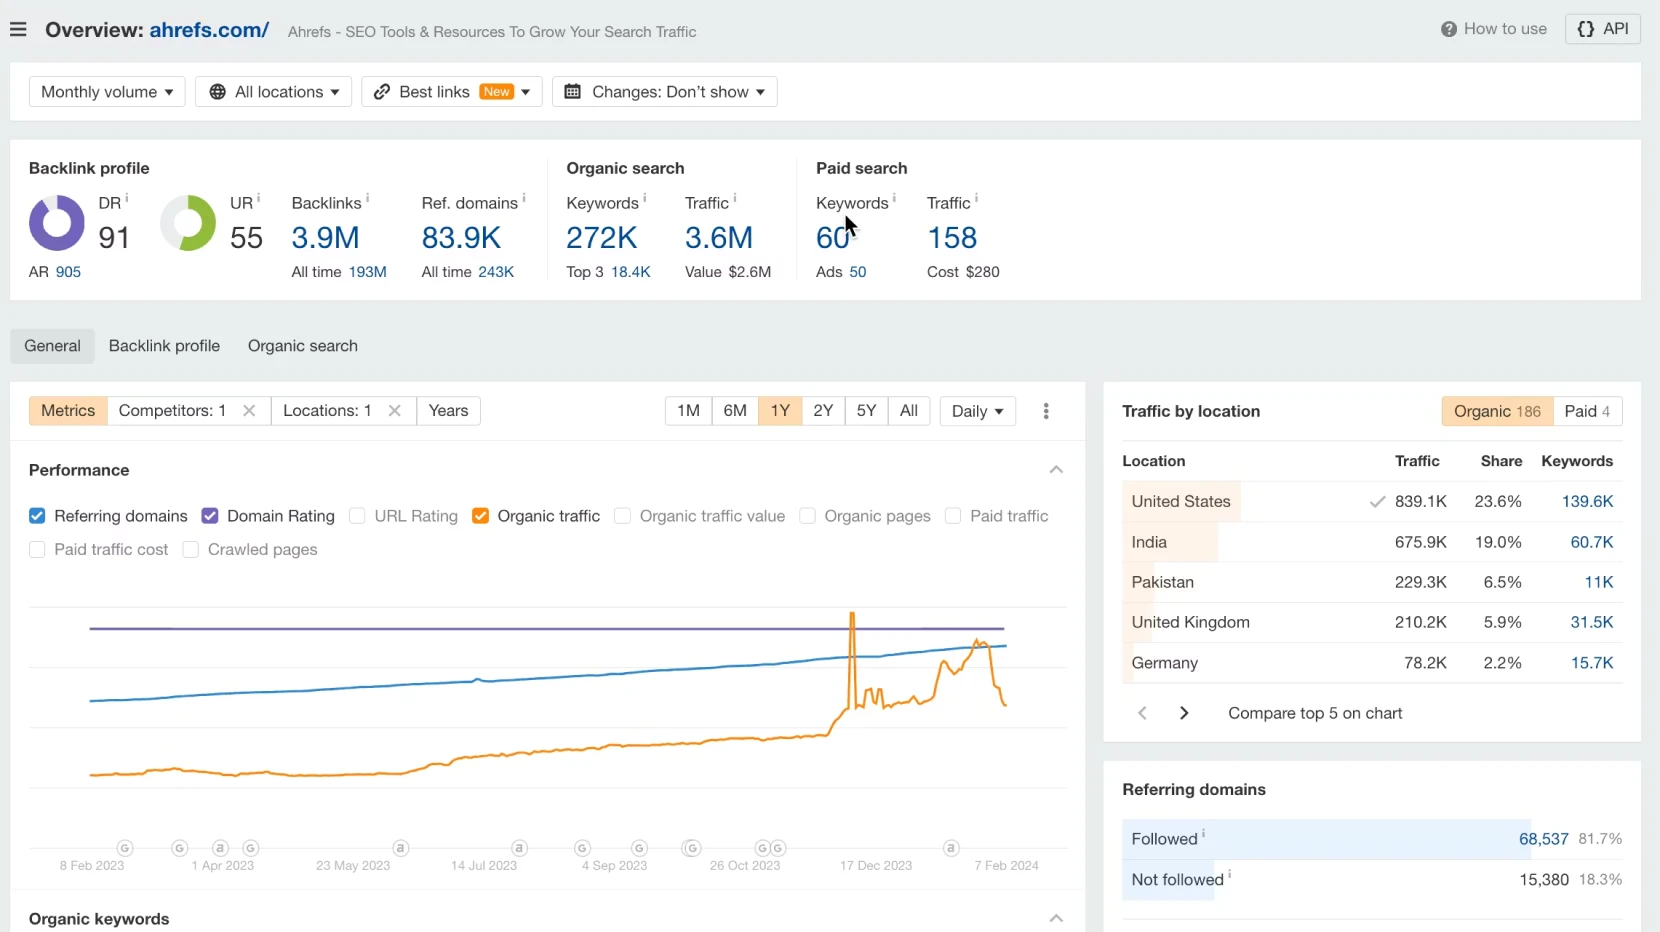Click the calendar icon in Changes filter
This screenshot has height=932, width=1660.
(573, 91)
